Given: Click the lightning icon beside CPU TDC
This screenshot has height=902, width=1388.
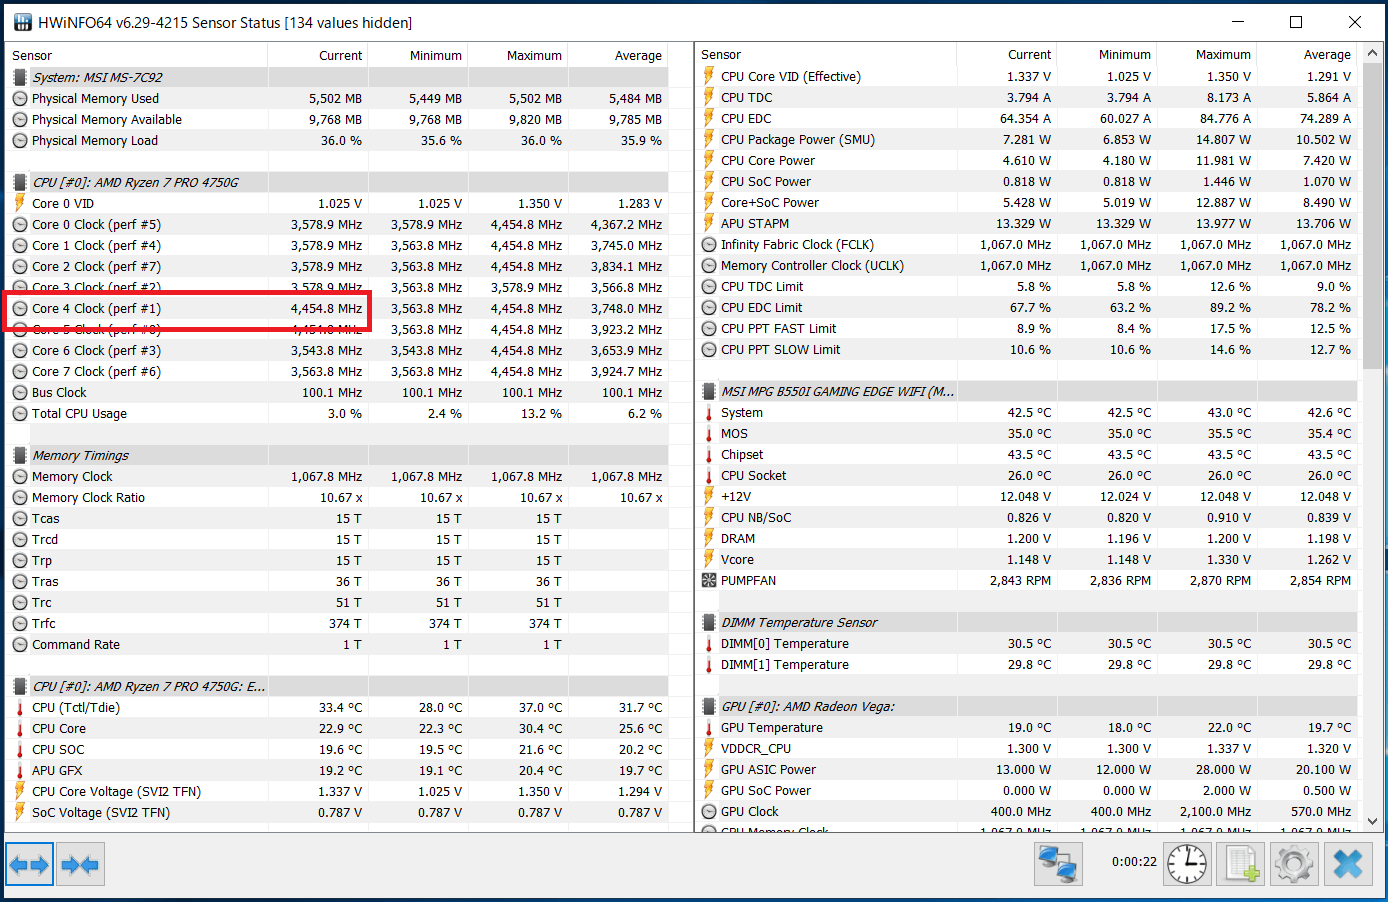Looking at the screenshot, I should (709, 97).
